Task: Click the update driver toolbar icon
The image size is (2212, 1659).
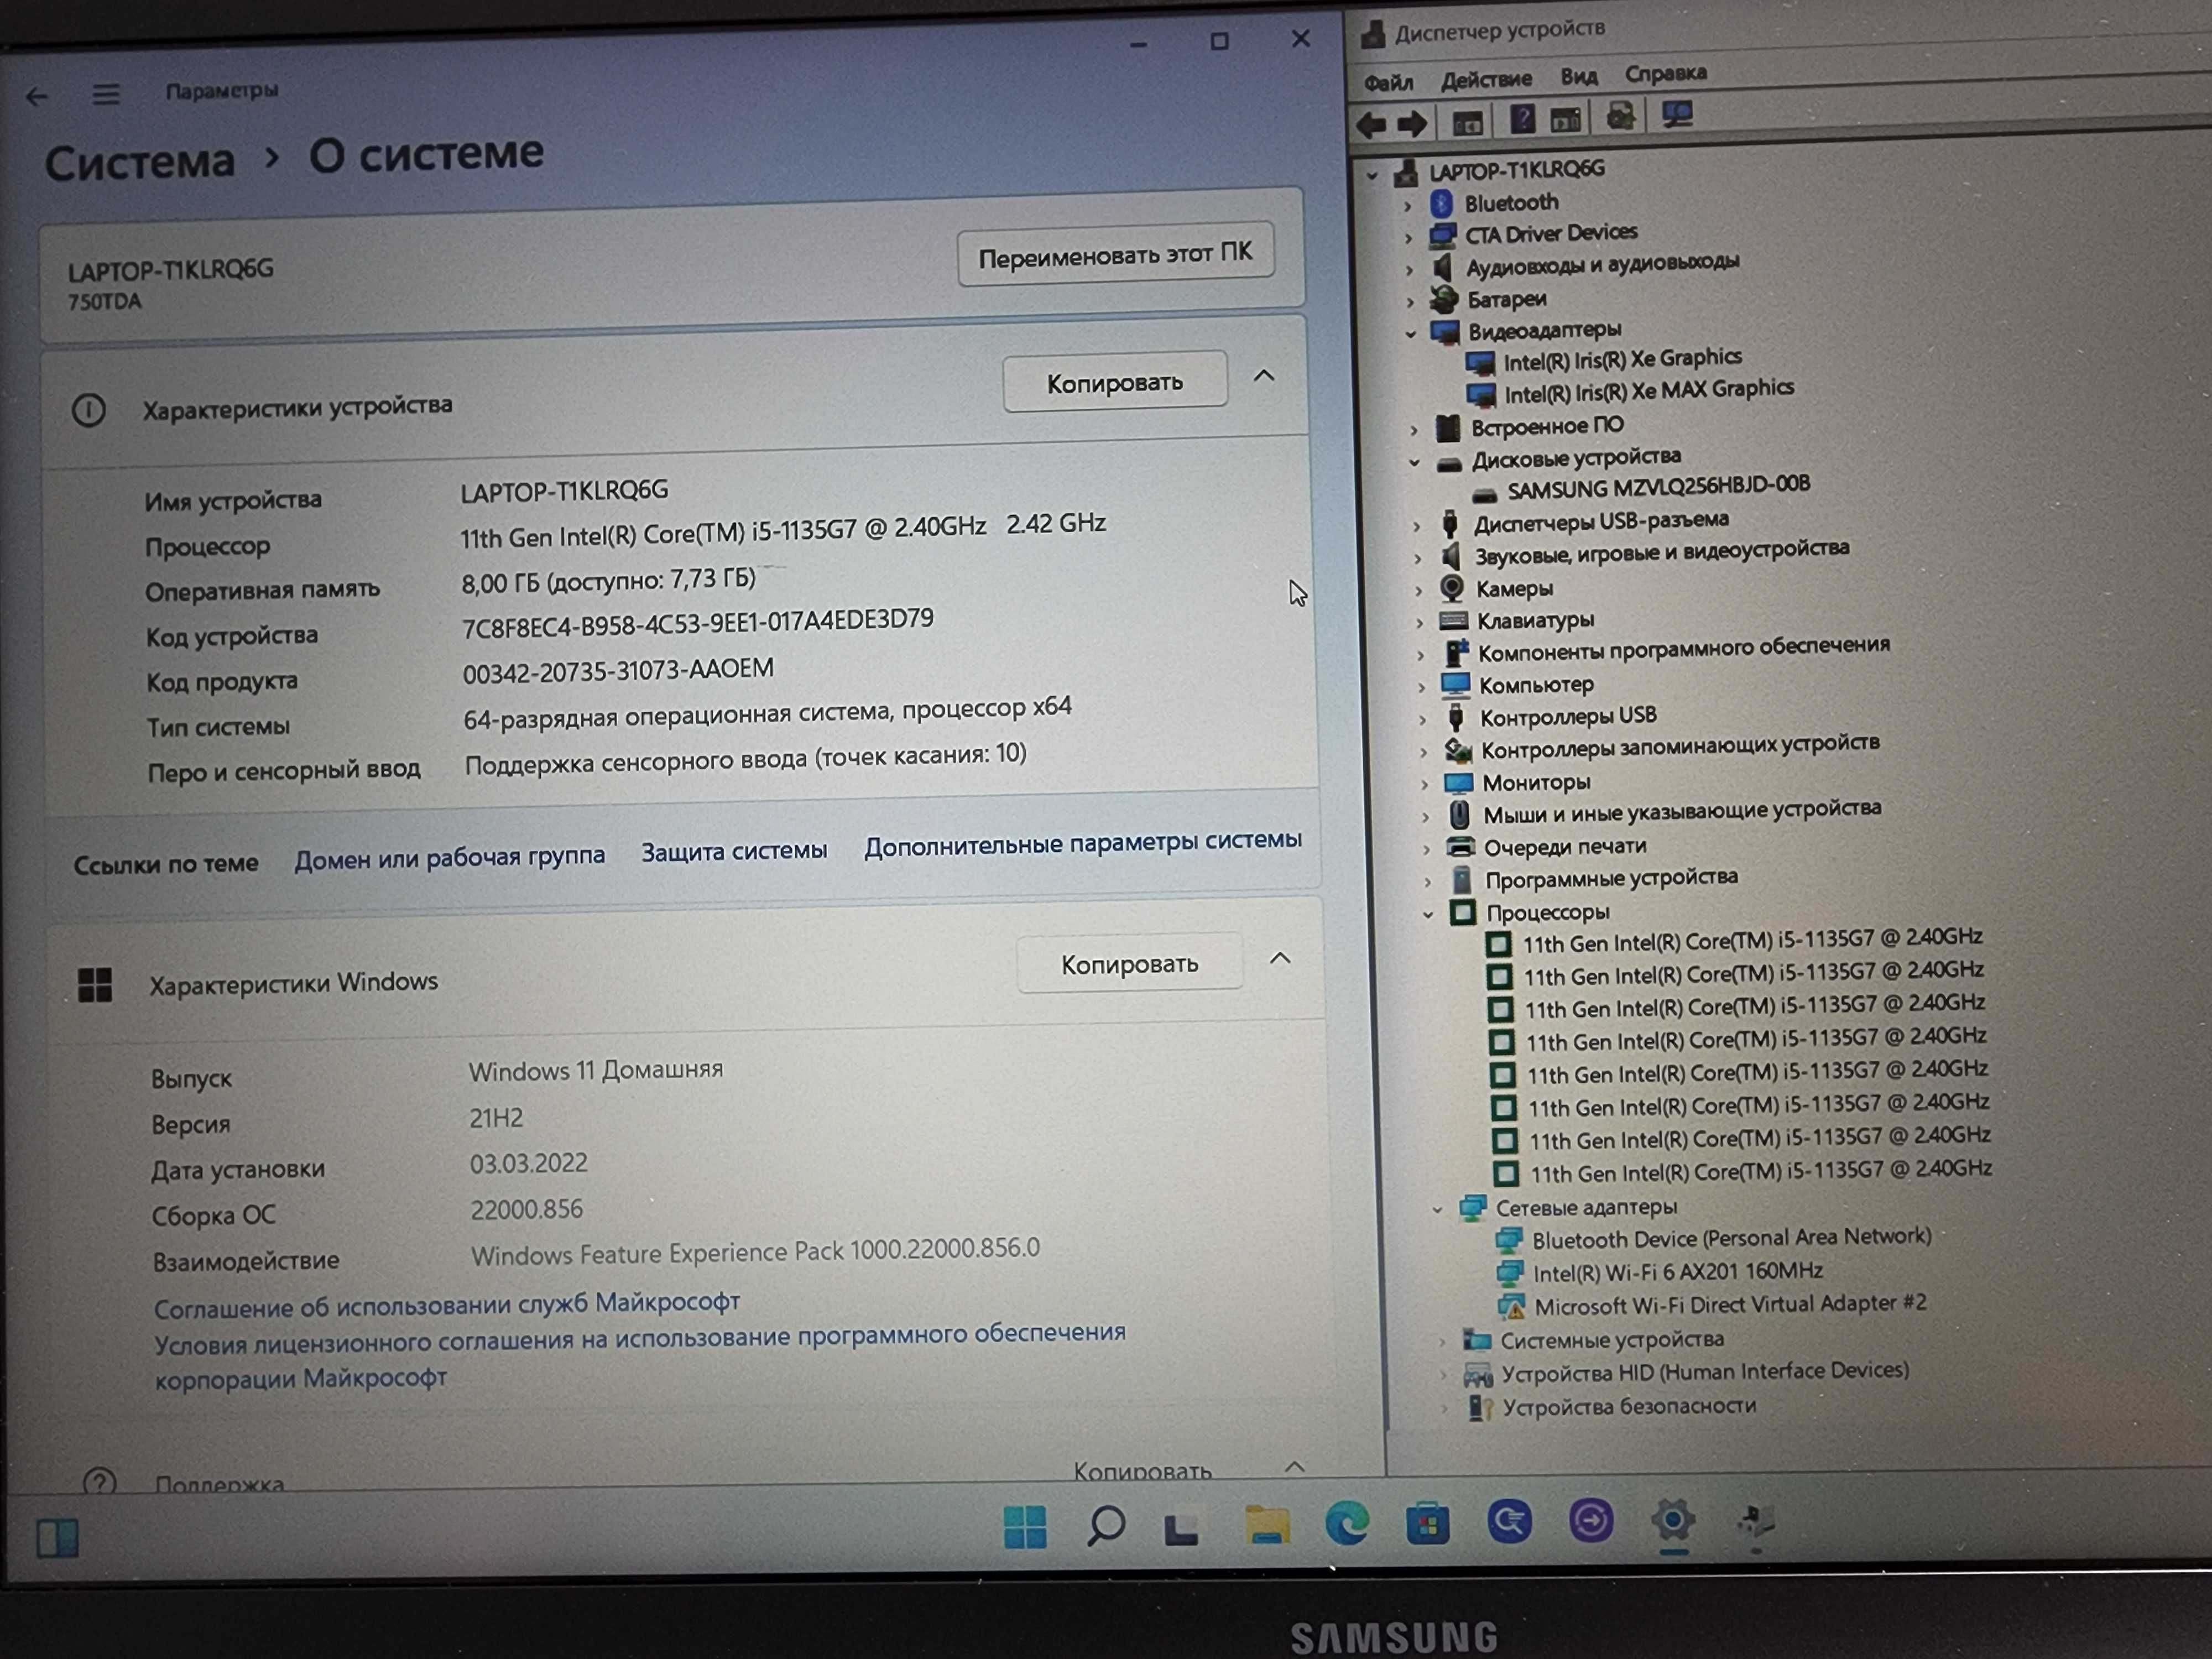Action: pyautogui.click(x=1620, y=117)
